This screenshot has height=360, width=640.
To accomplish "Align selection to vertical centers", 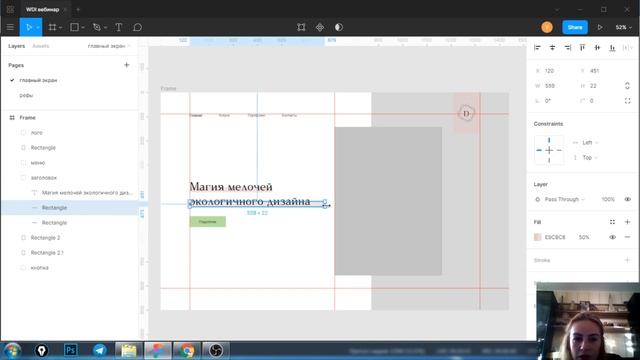I will 597,48.
